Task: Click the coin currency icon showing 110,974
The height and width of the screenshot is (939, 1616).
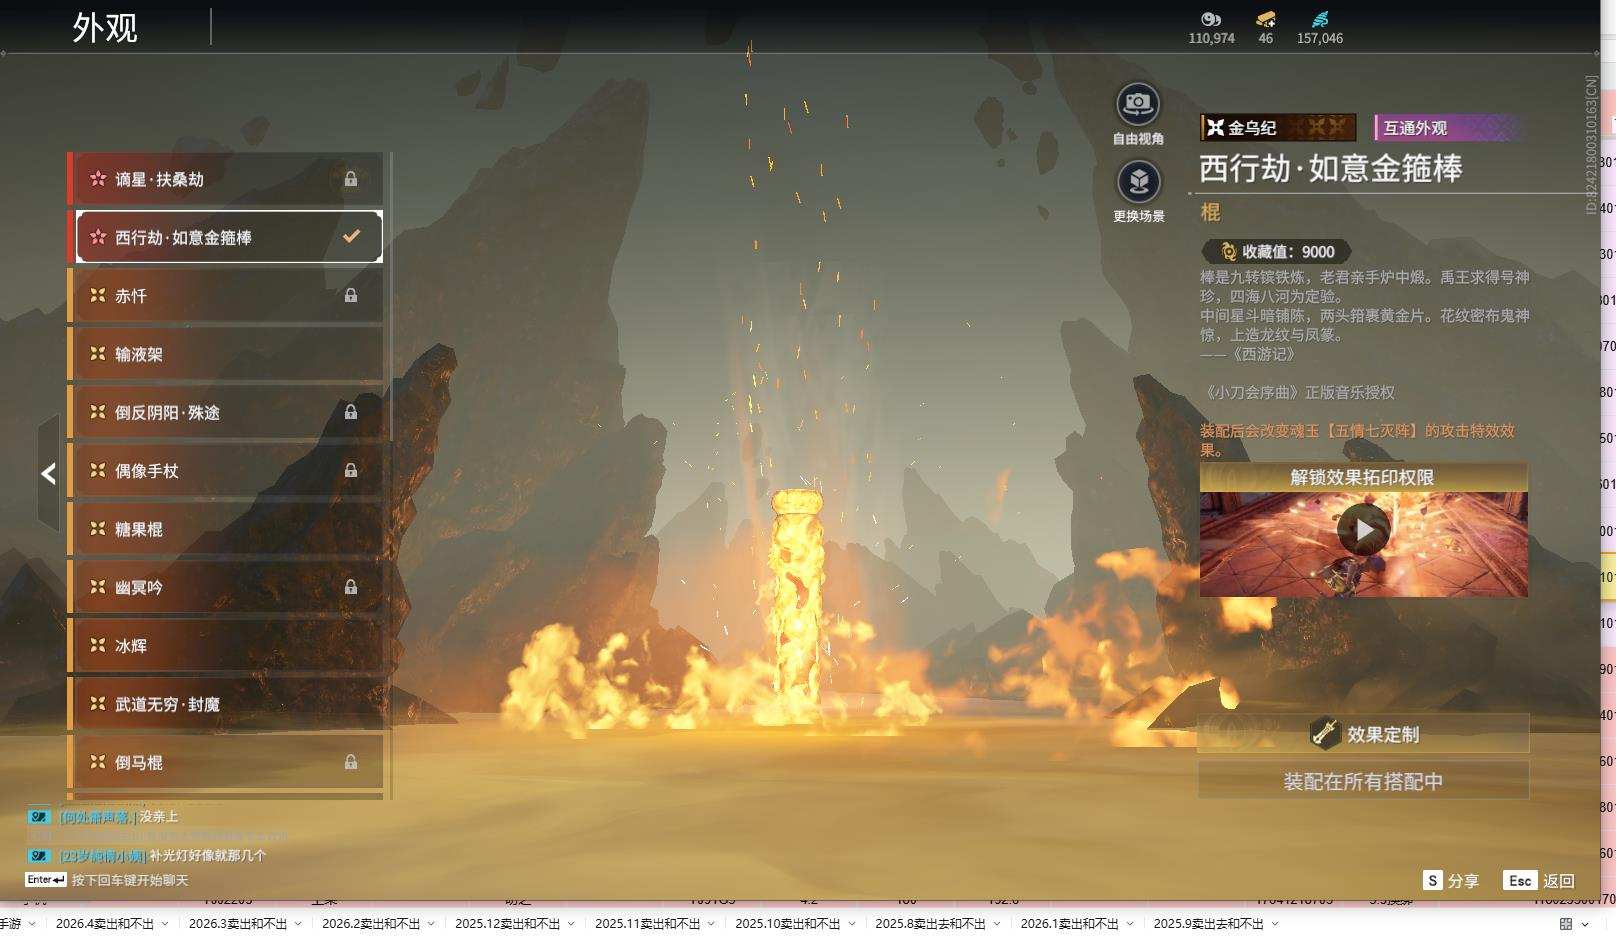Action: pyautogui.click(x=1211, y=20)
